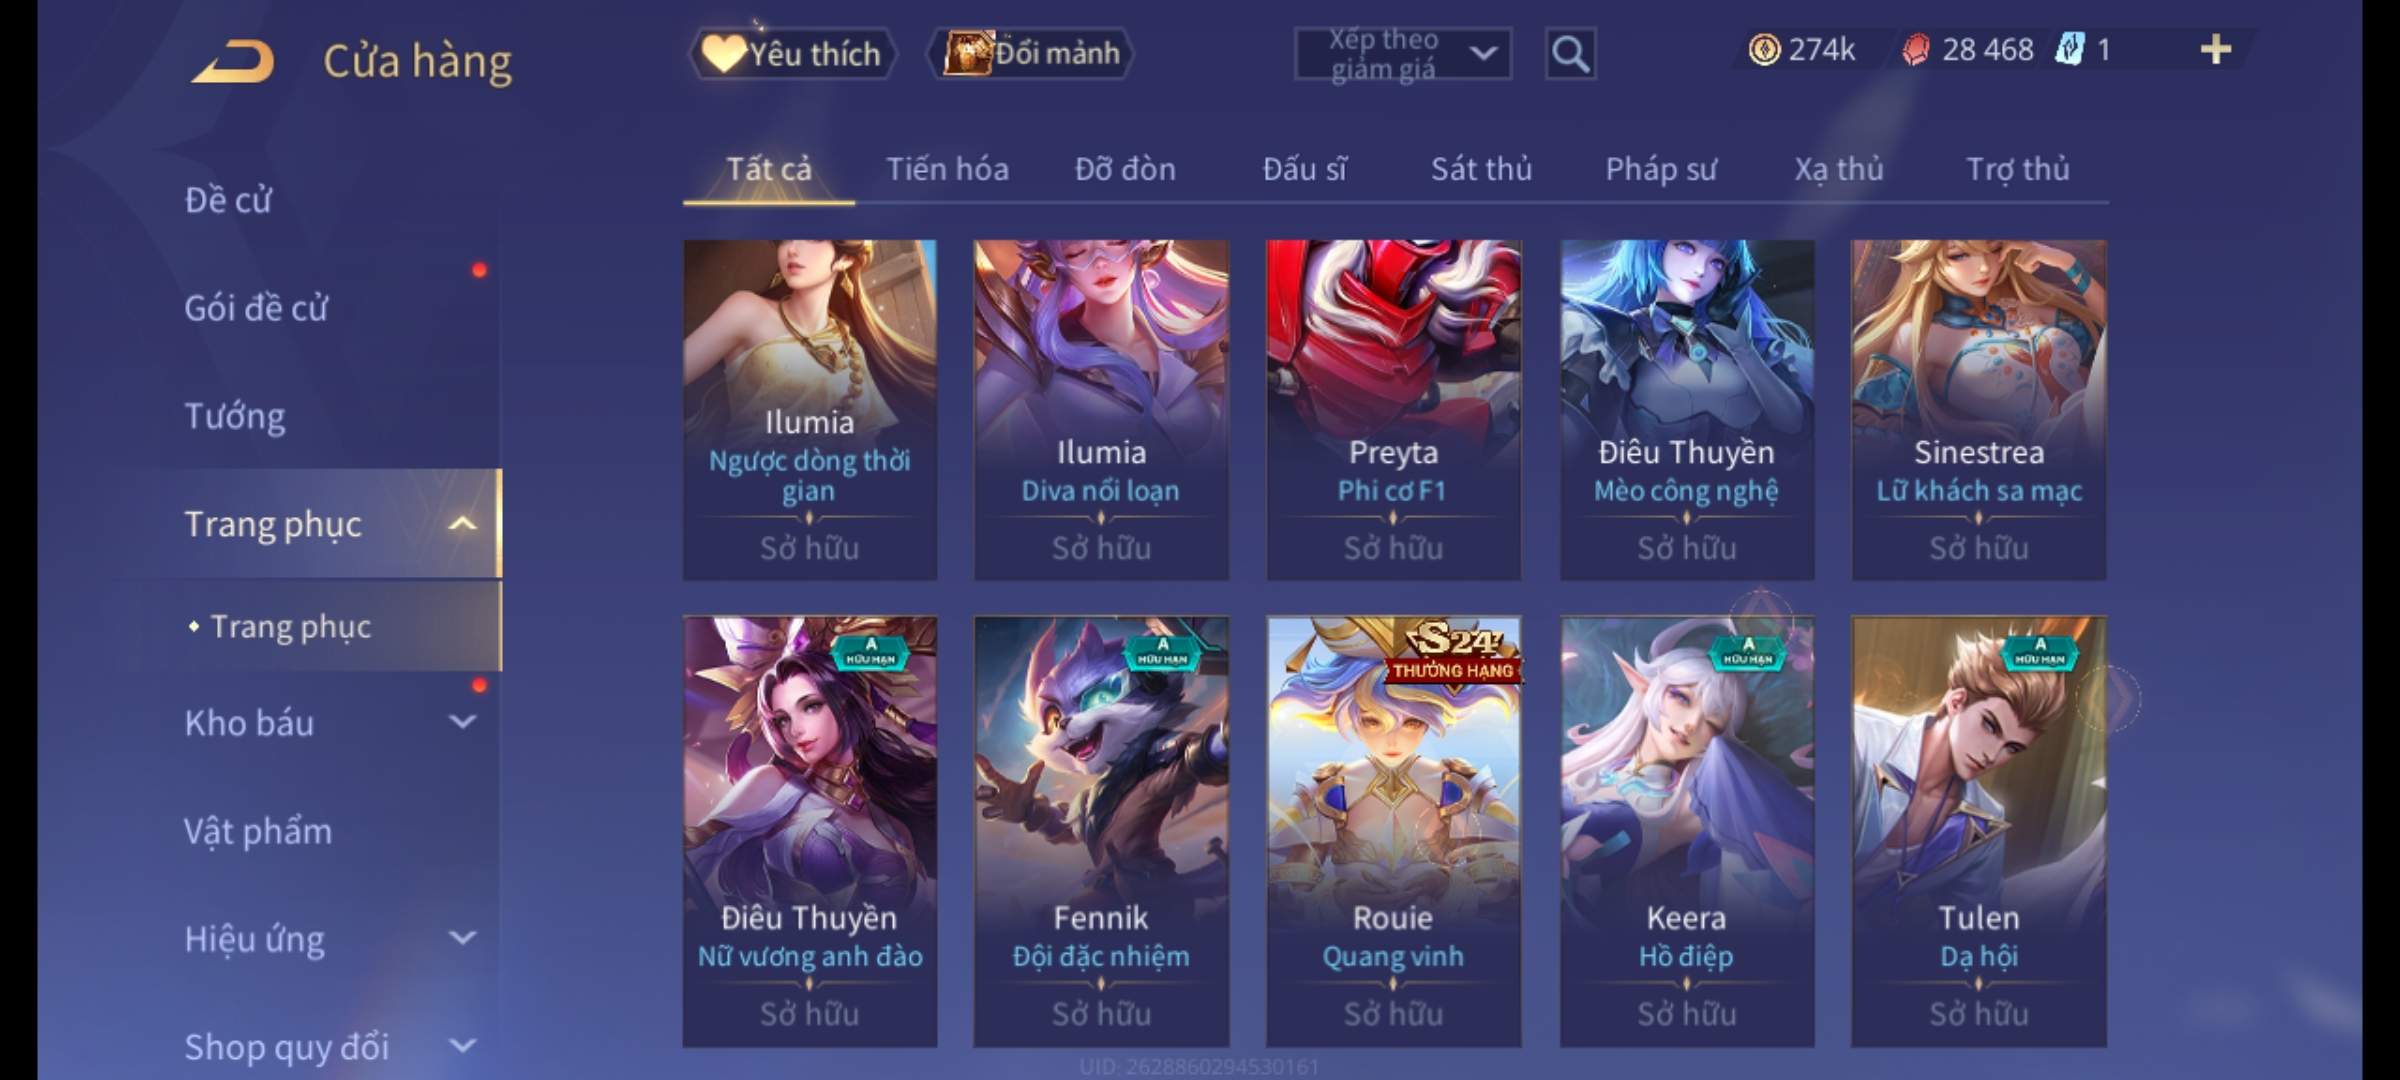Tap the red ruby currency icon
The width and height of the screenshot is (2400, 1080).
[1916, 49]
